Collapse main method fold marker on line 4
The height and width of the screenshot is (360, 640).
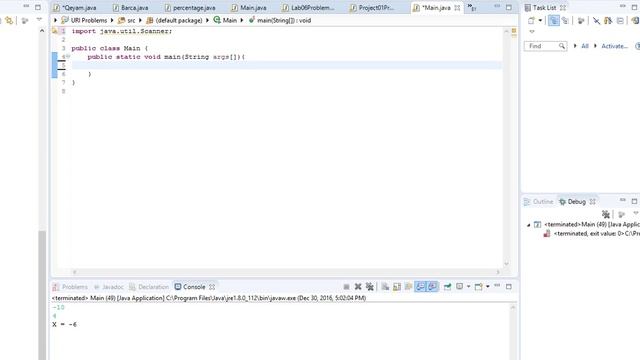pyautogui.click(x=68, y=57)
